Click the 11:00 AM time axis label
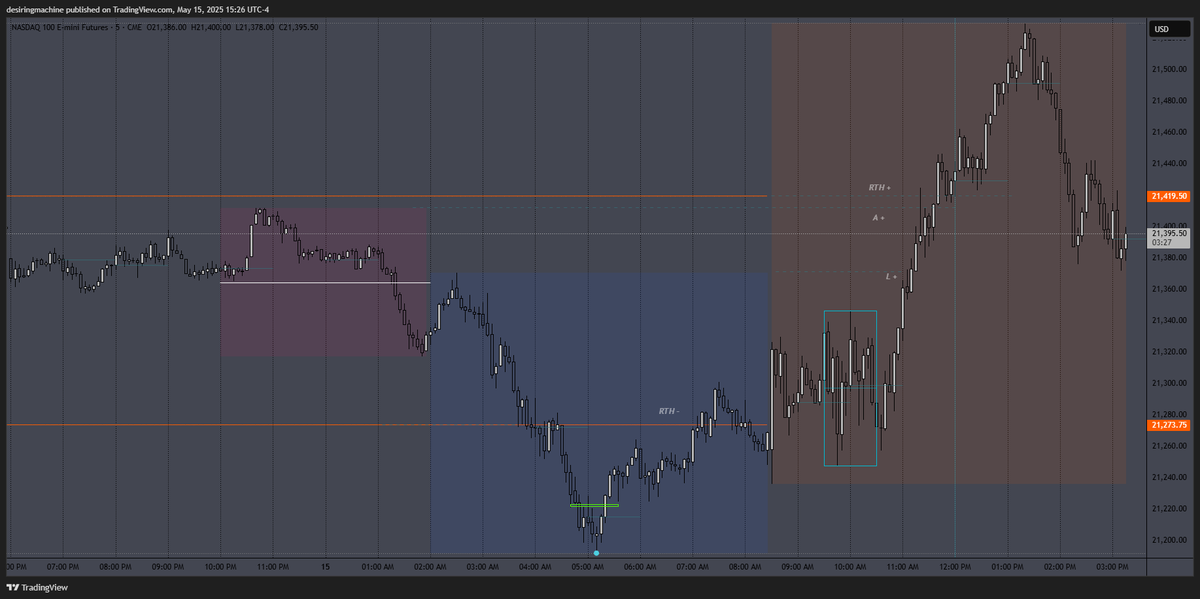Screen dimensions: 1200x599 click(x=903, y=566)
